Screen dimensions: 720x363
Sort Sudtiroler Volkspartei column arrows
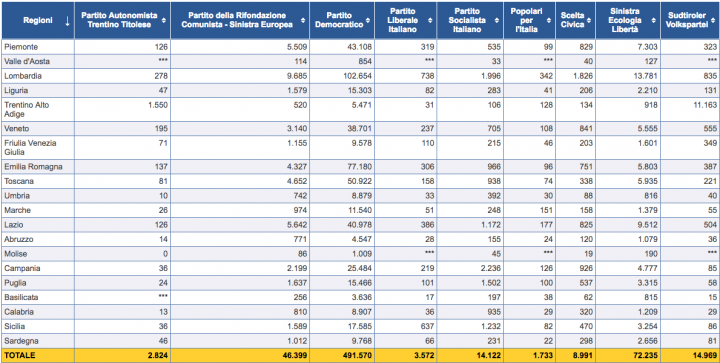pos(713,21)
